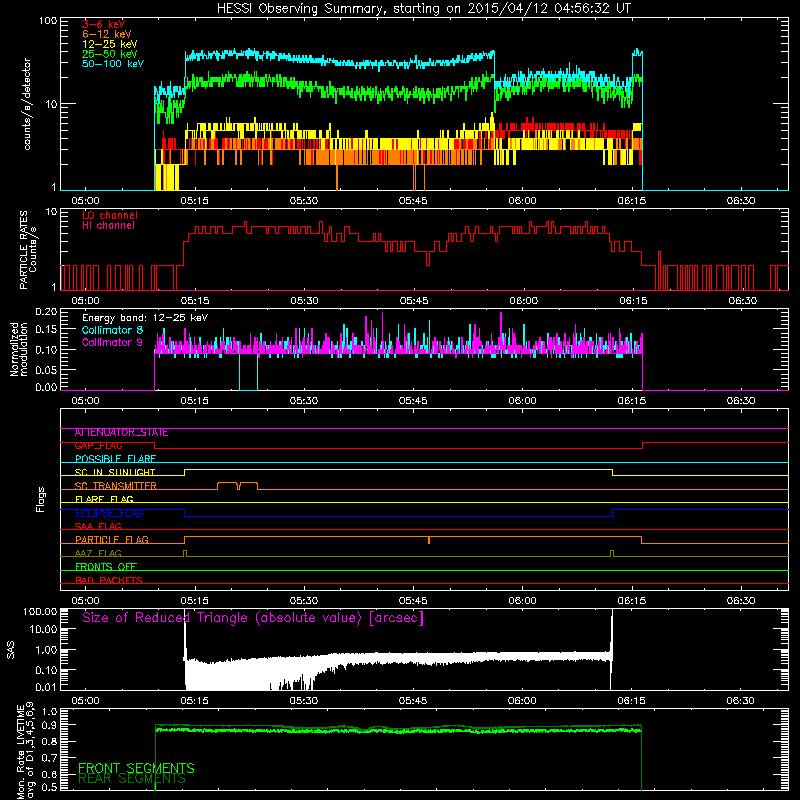Click the Size of Reduced Triangle caption
Image resolution: width=800 pixels, height=800 pixels.
tap(253, 618)
